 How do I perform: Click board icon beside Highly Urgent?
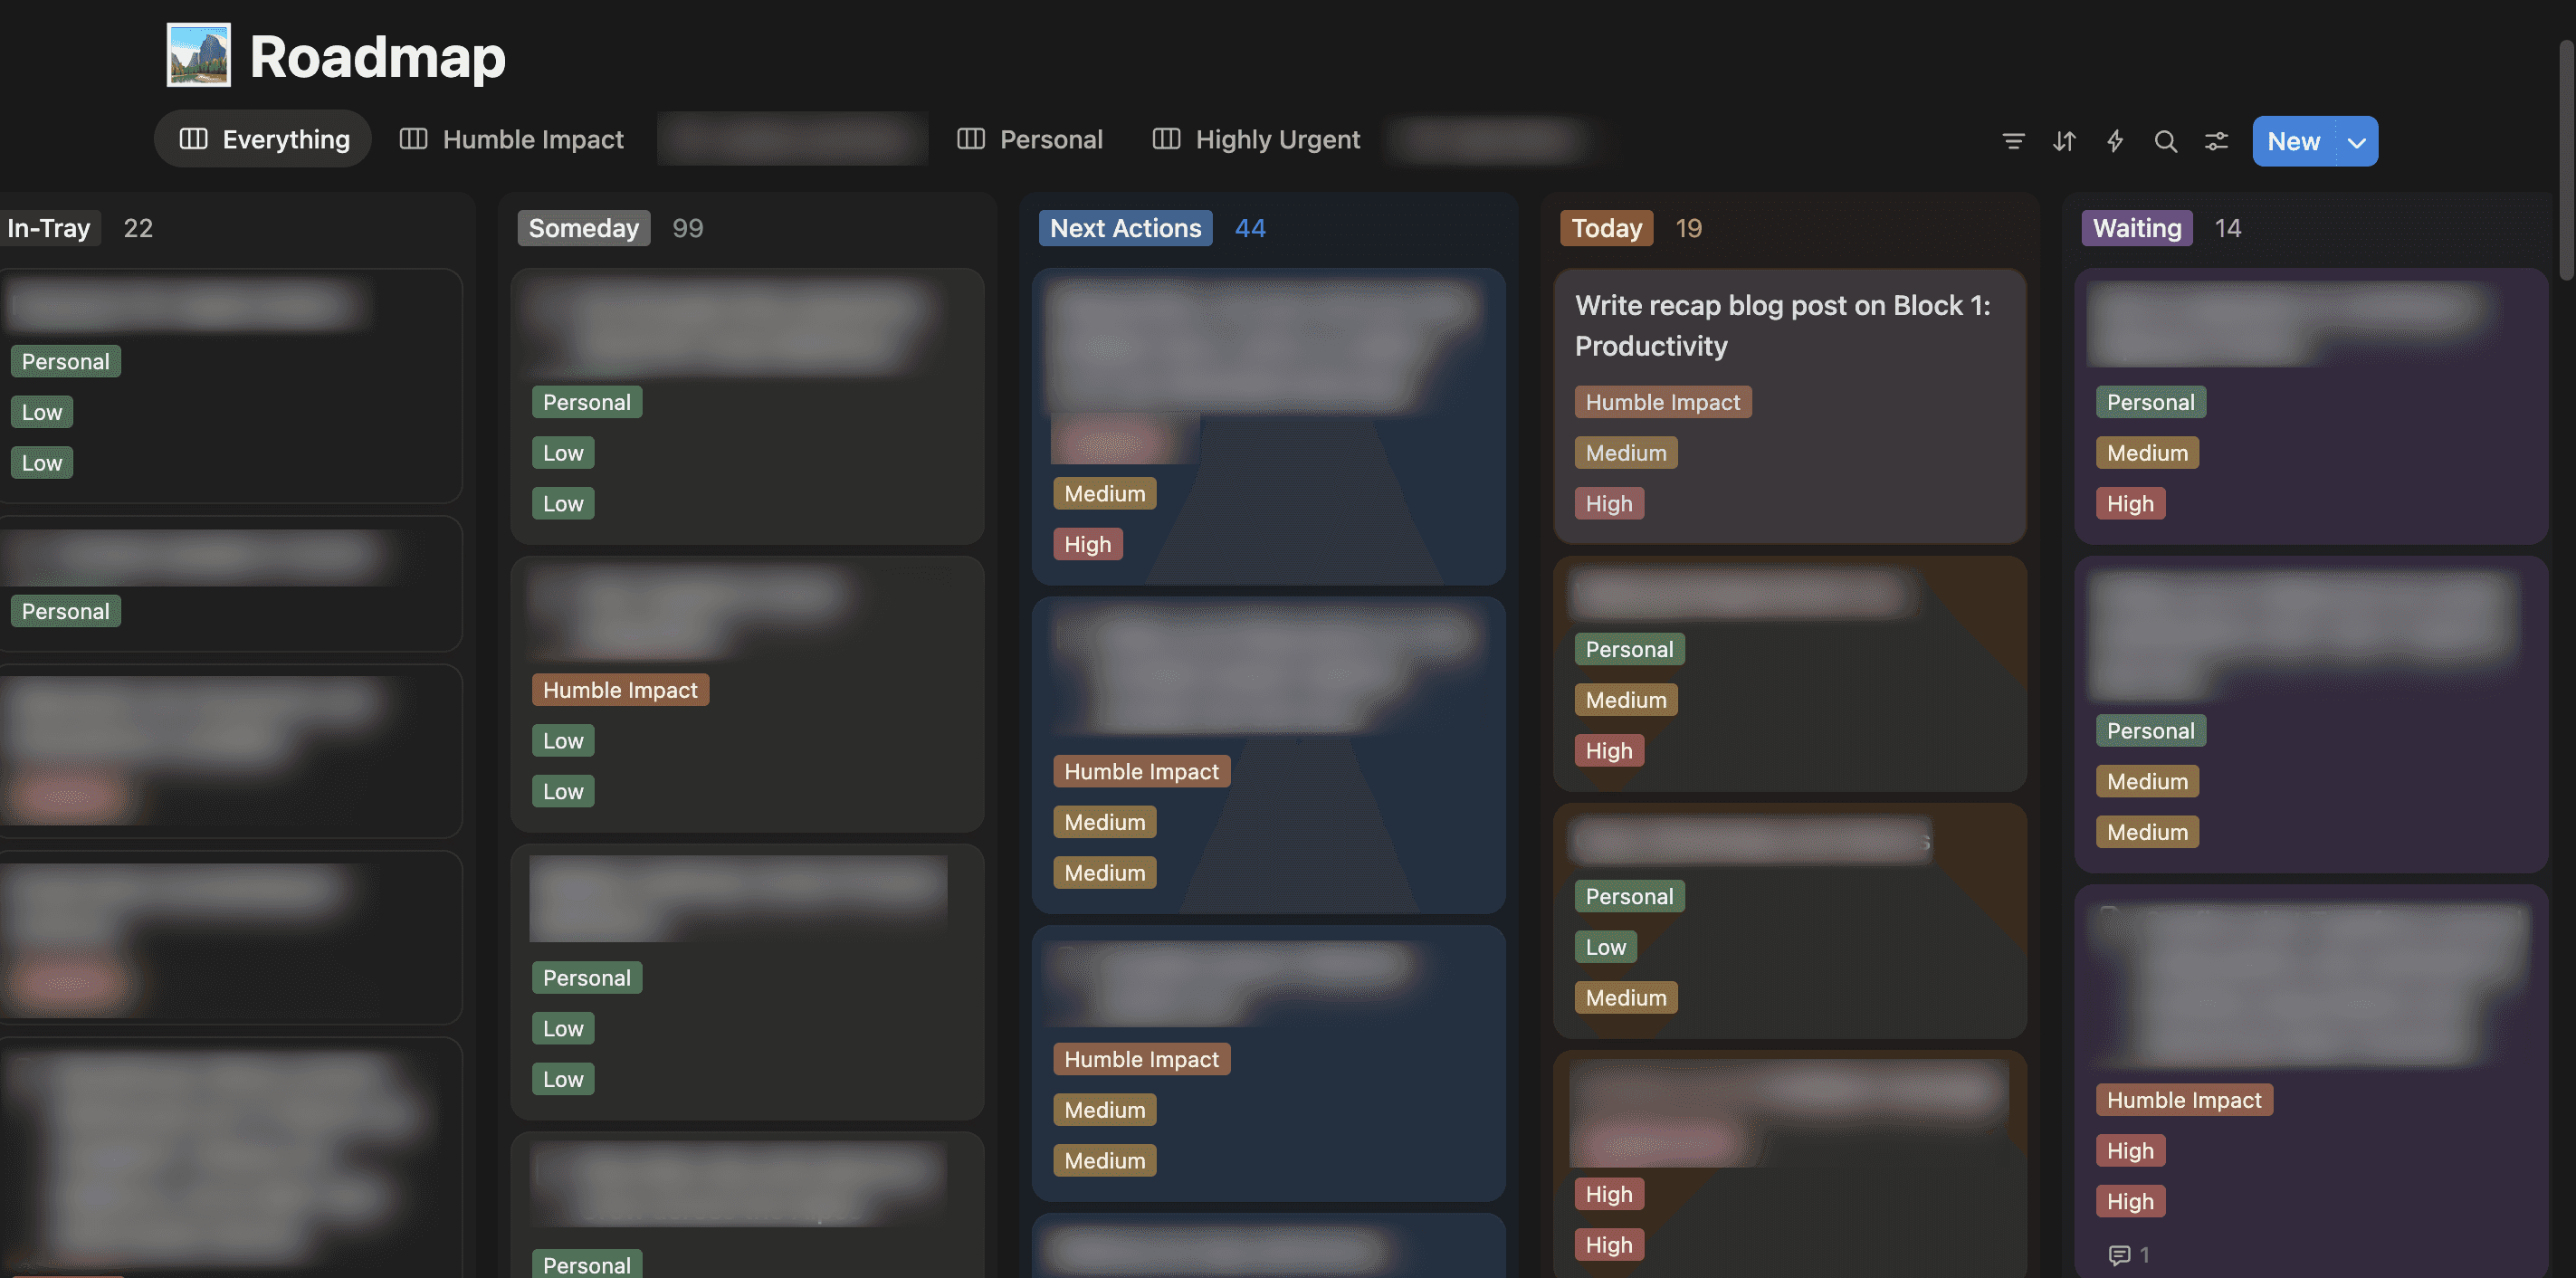[1166, 139]
